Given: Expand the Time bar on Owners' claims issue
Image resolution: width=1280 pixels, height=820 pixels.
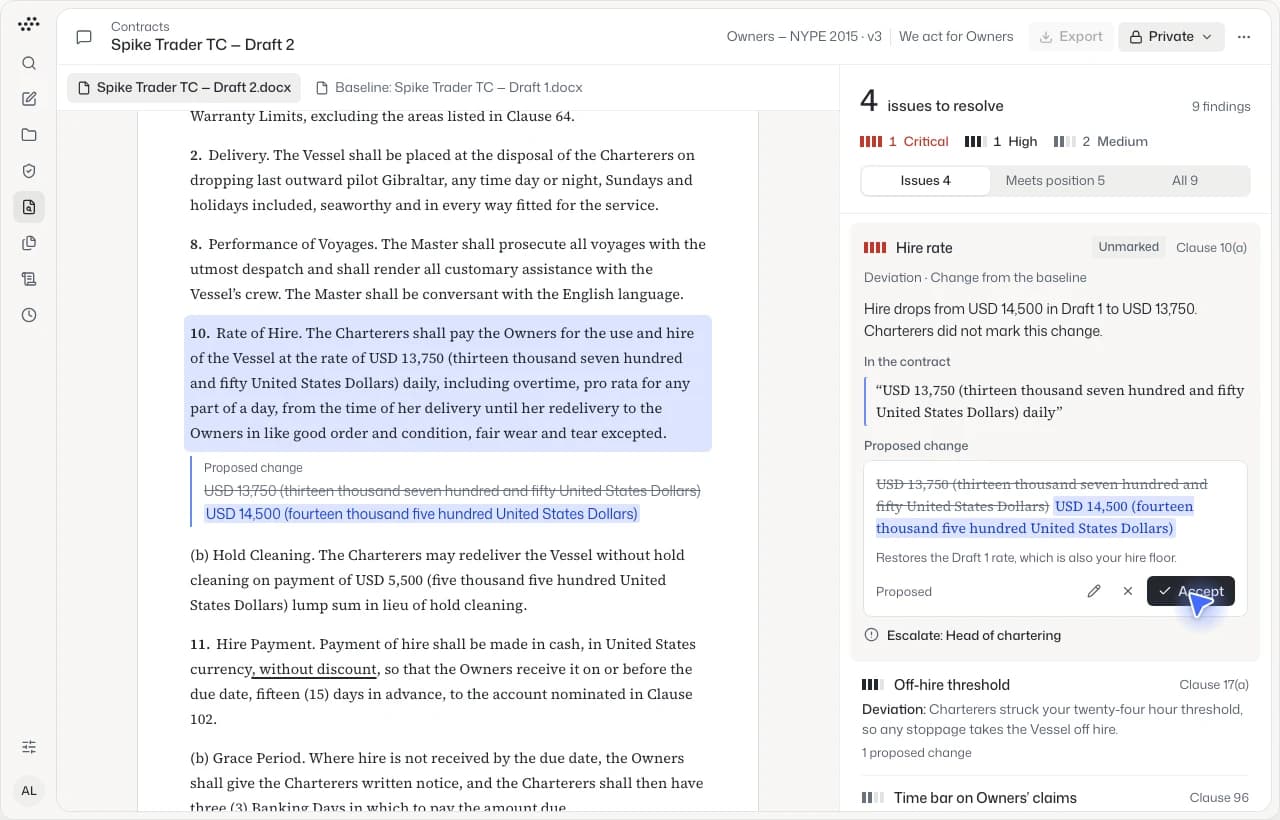Looking at the screenshot, I should (x=1055, y=797).
